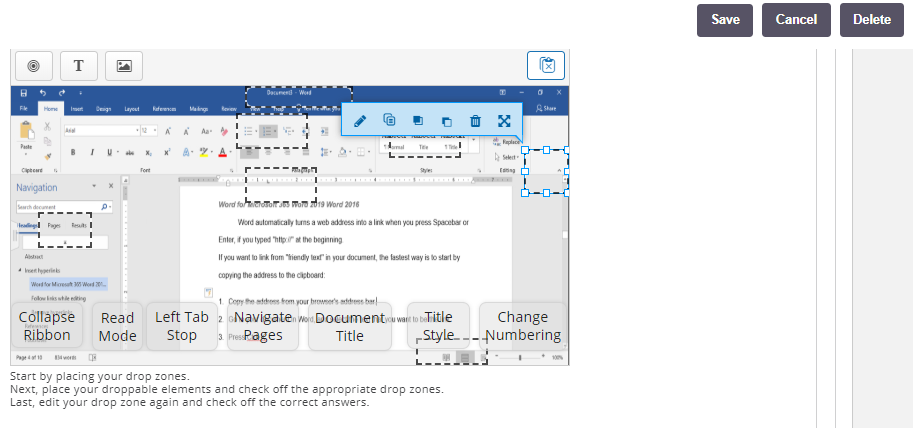913x428 pixels.
Task: Open the Arial font name dropdown
Action: coord(137,131)
